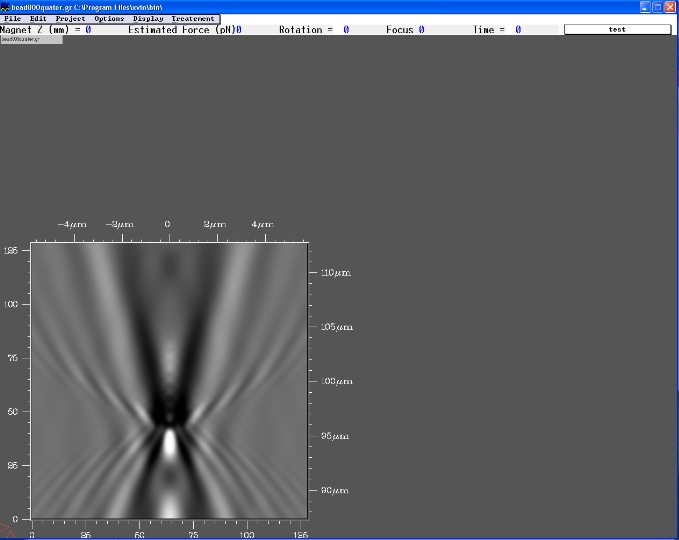Click the Estimated Force value
The image size is (679, 540).
pyautogui.click(x=239, y=30)
